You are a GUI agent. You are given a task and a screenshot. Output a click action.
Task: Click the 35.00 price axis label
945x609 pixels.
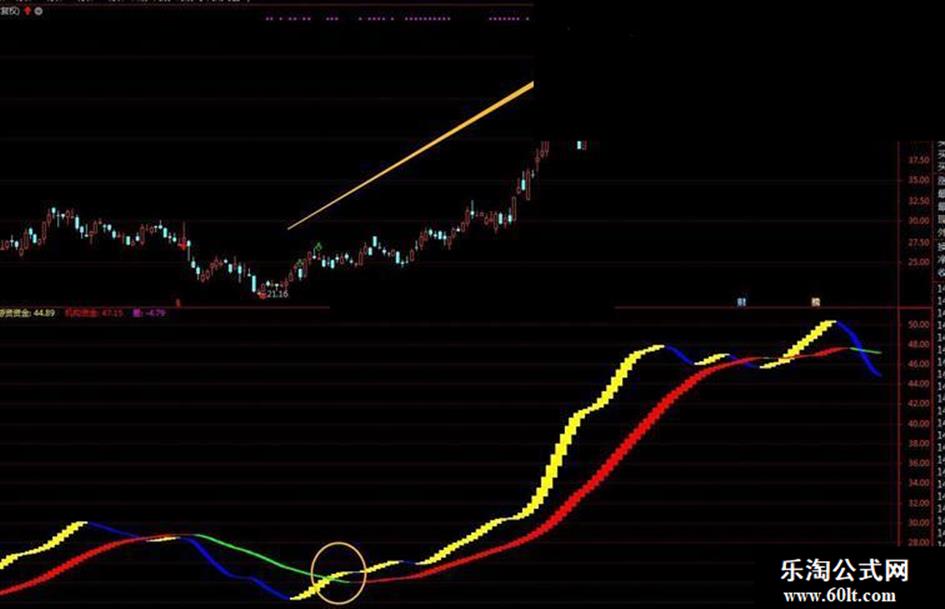918,180
